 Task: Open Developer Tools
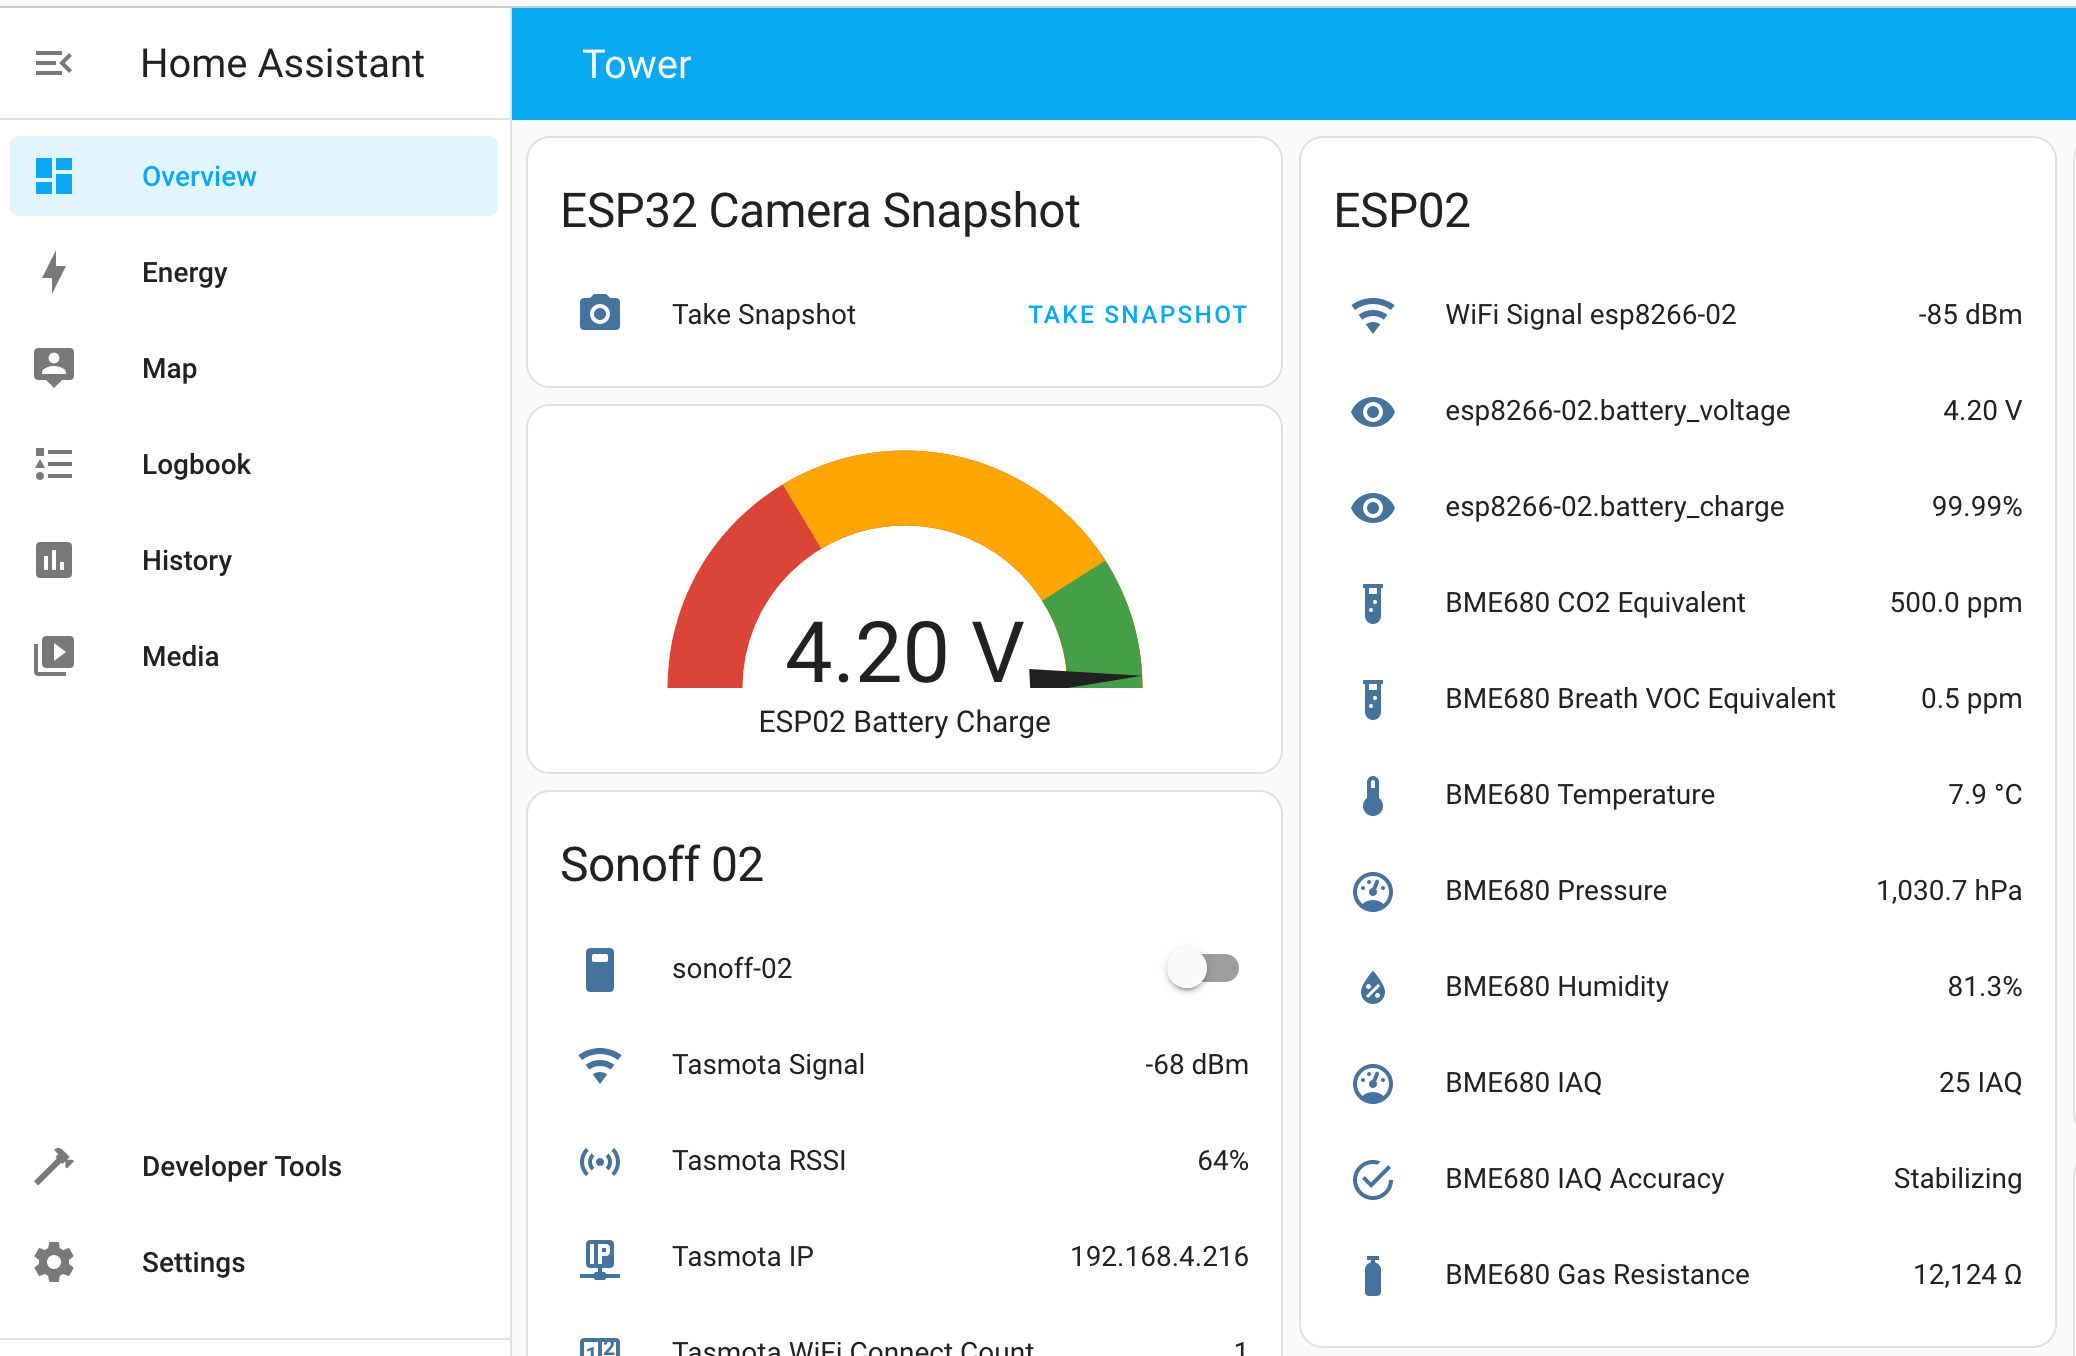pos(241,1166)
